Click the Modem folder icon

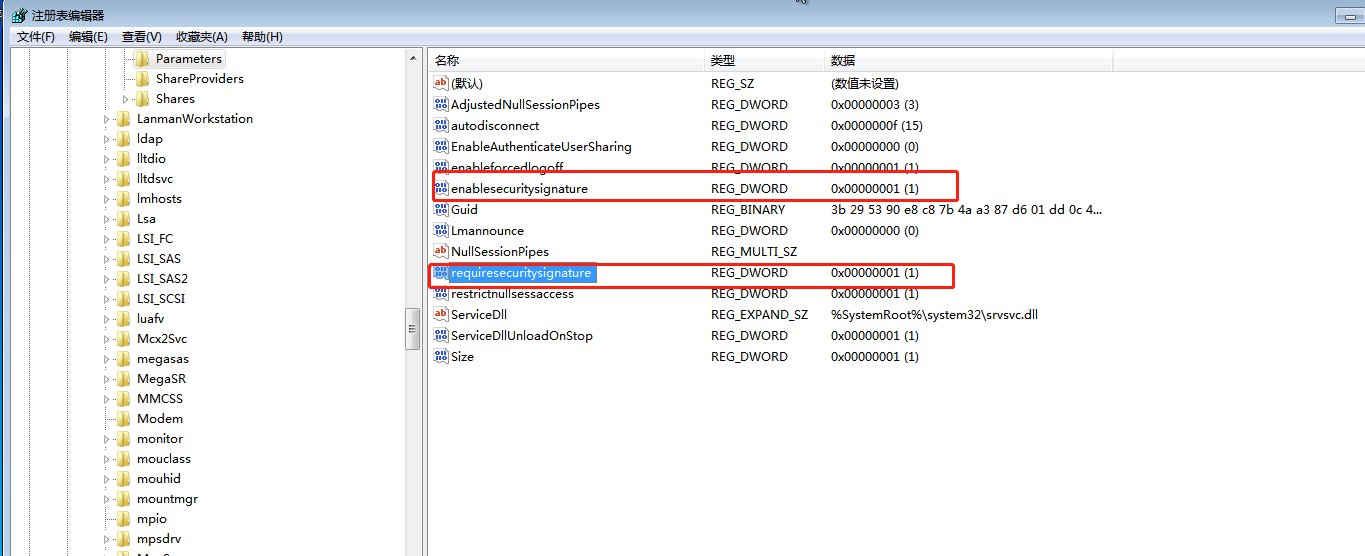[124, 419]
